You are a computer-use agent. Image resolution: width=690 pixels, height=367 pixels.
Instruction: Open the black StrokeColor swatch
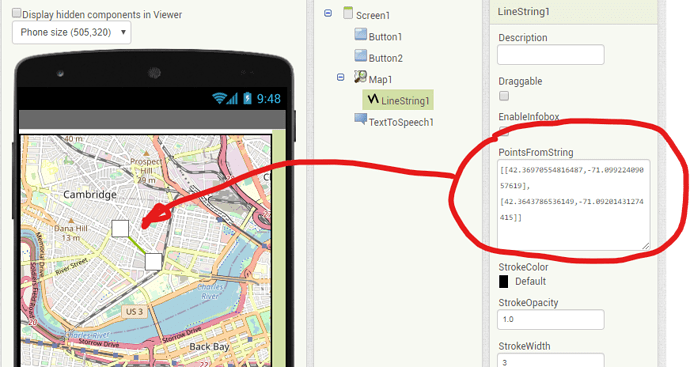[x=503, y=282]
